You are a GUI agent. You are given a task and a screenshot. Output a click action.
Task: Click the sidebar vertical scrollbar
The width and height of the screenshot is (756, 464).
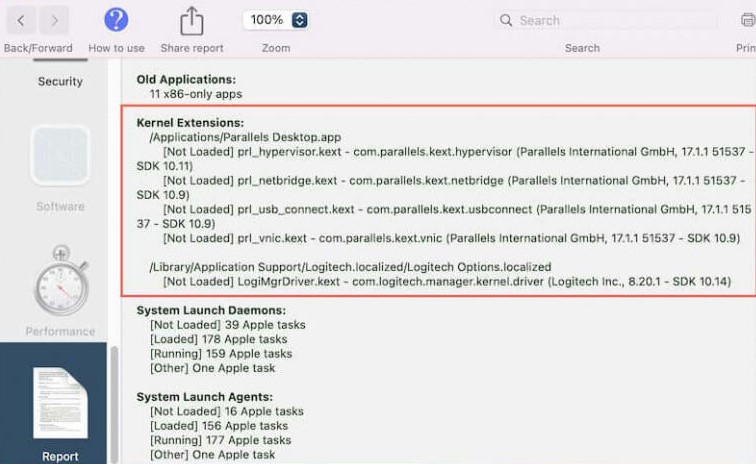pos(114,404)
